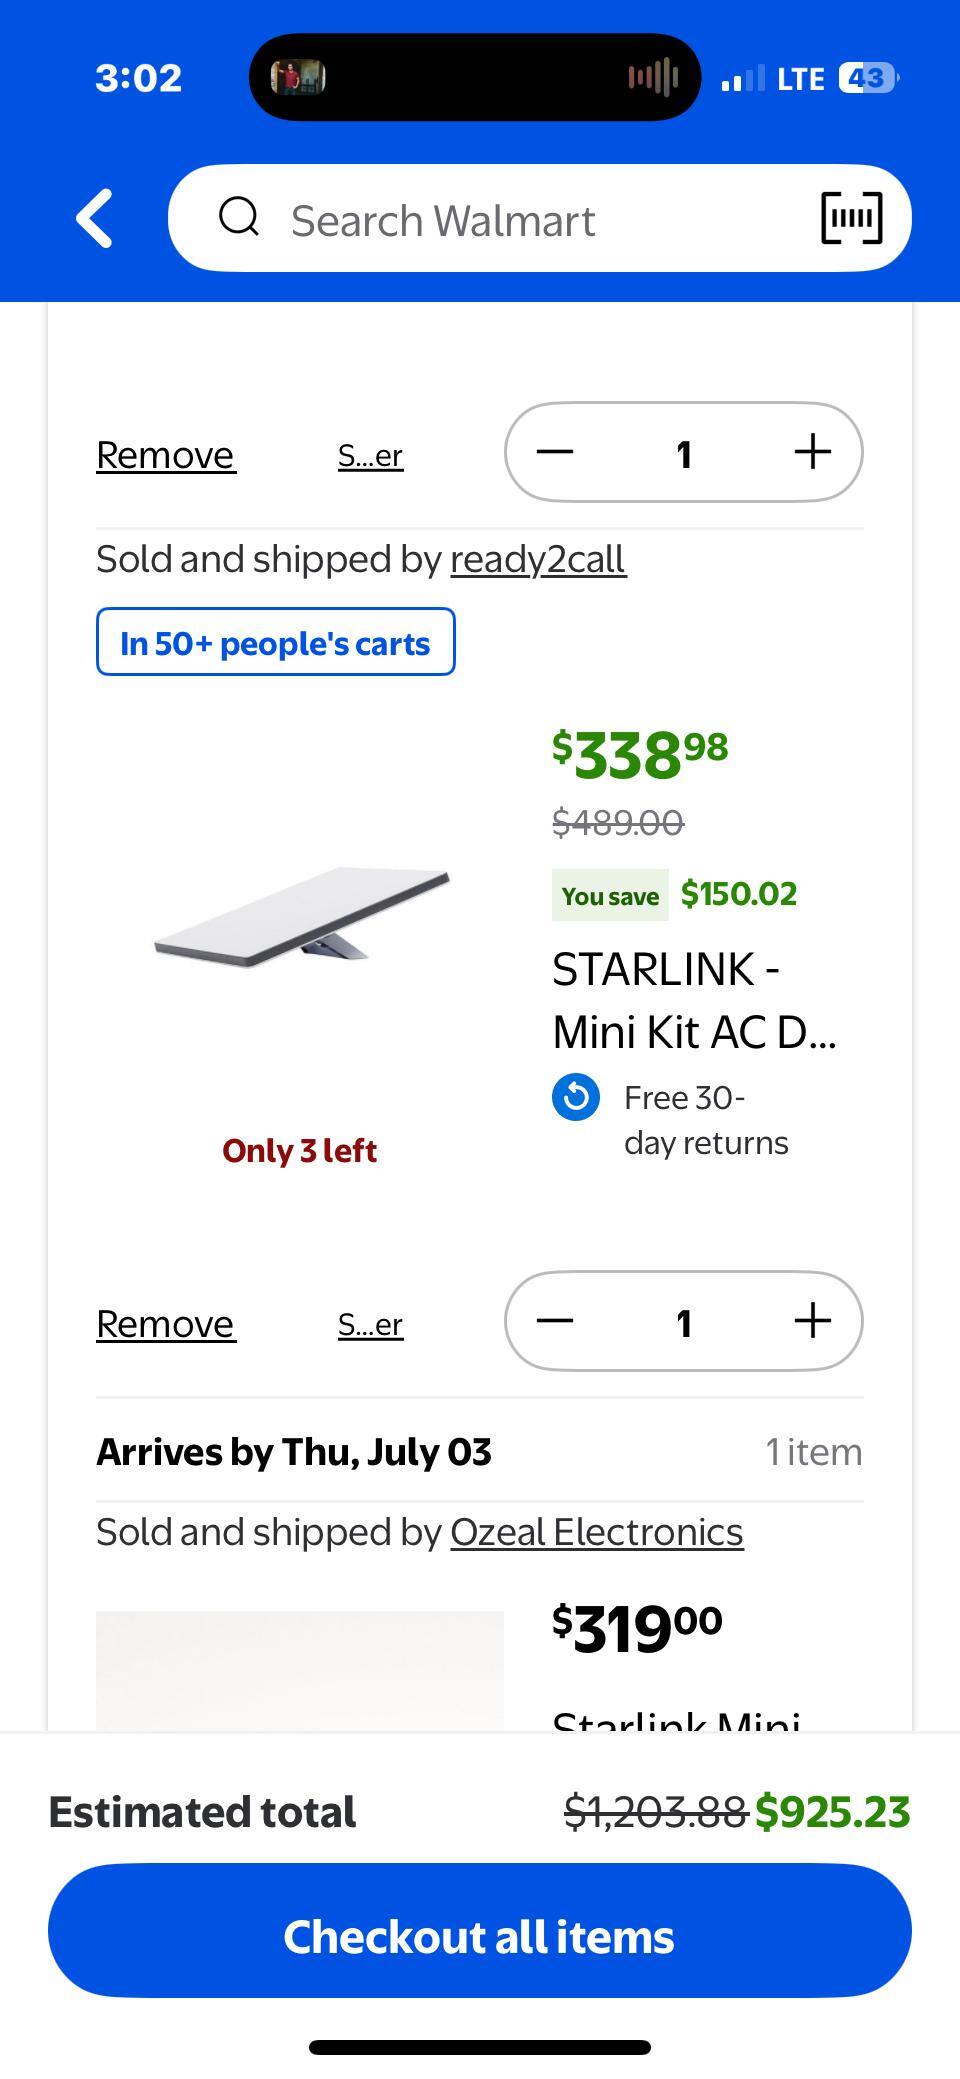Decrease quantity of Starlink Mini Kit

click(555, 1321)
